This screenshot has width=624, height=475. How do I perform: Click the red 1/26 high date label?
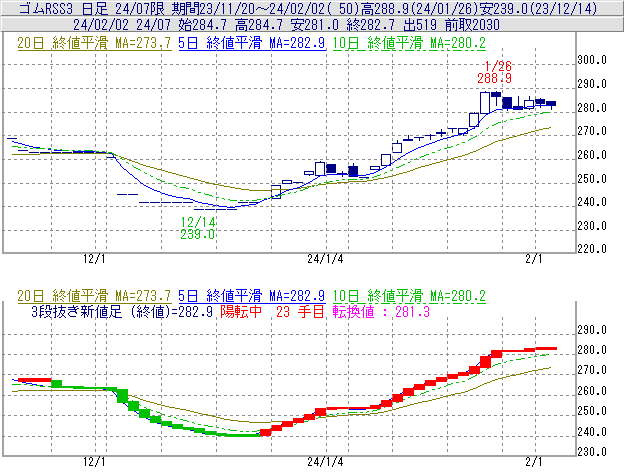(x=498, y=66)
